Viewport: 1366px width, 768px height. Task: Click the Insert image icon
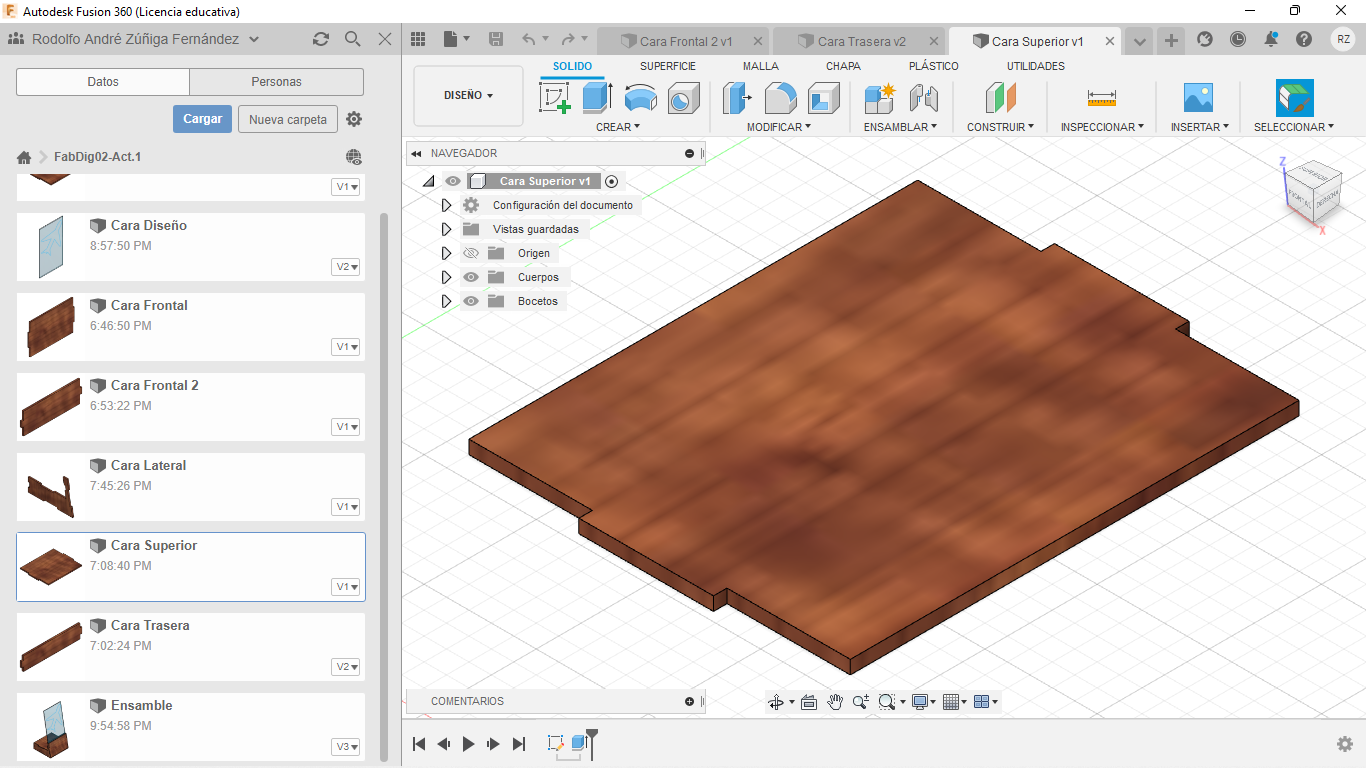(x=1197, y=98)
